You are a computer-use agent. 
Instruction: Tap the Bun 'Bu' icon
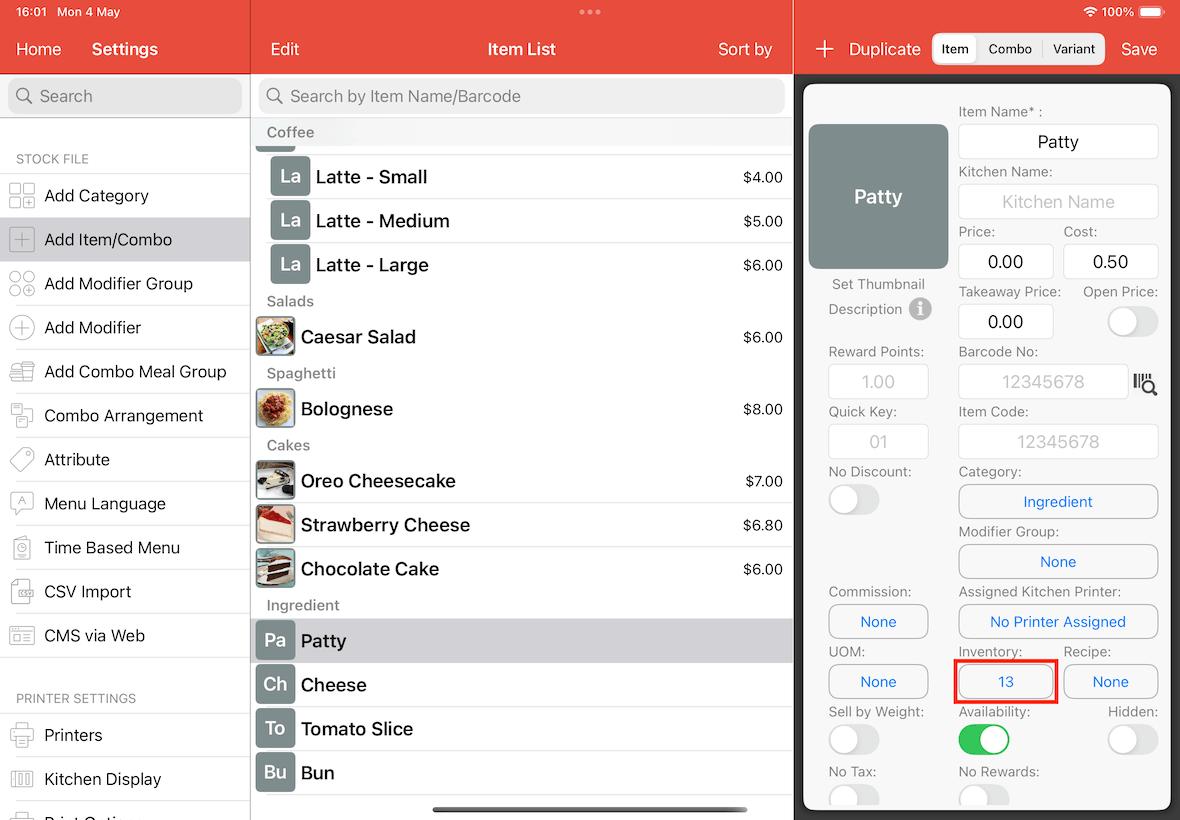[275, 773]
